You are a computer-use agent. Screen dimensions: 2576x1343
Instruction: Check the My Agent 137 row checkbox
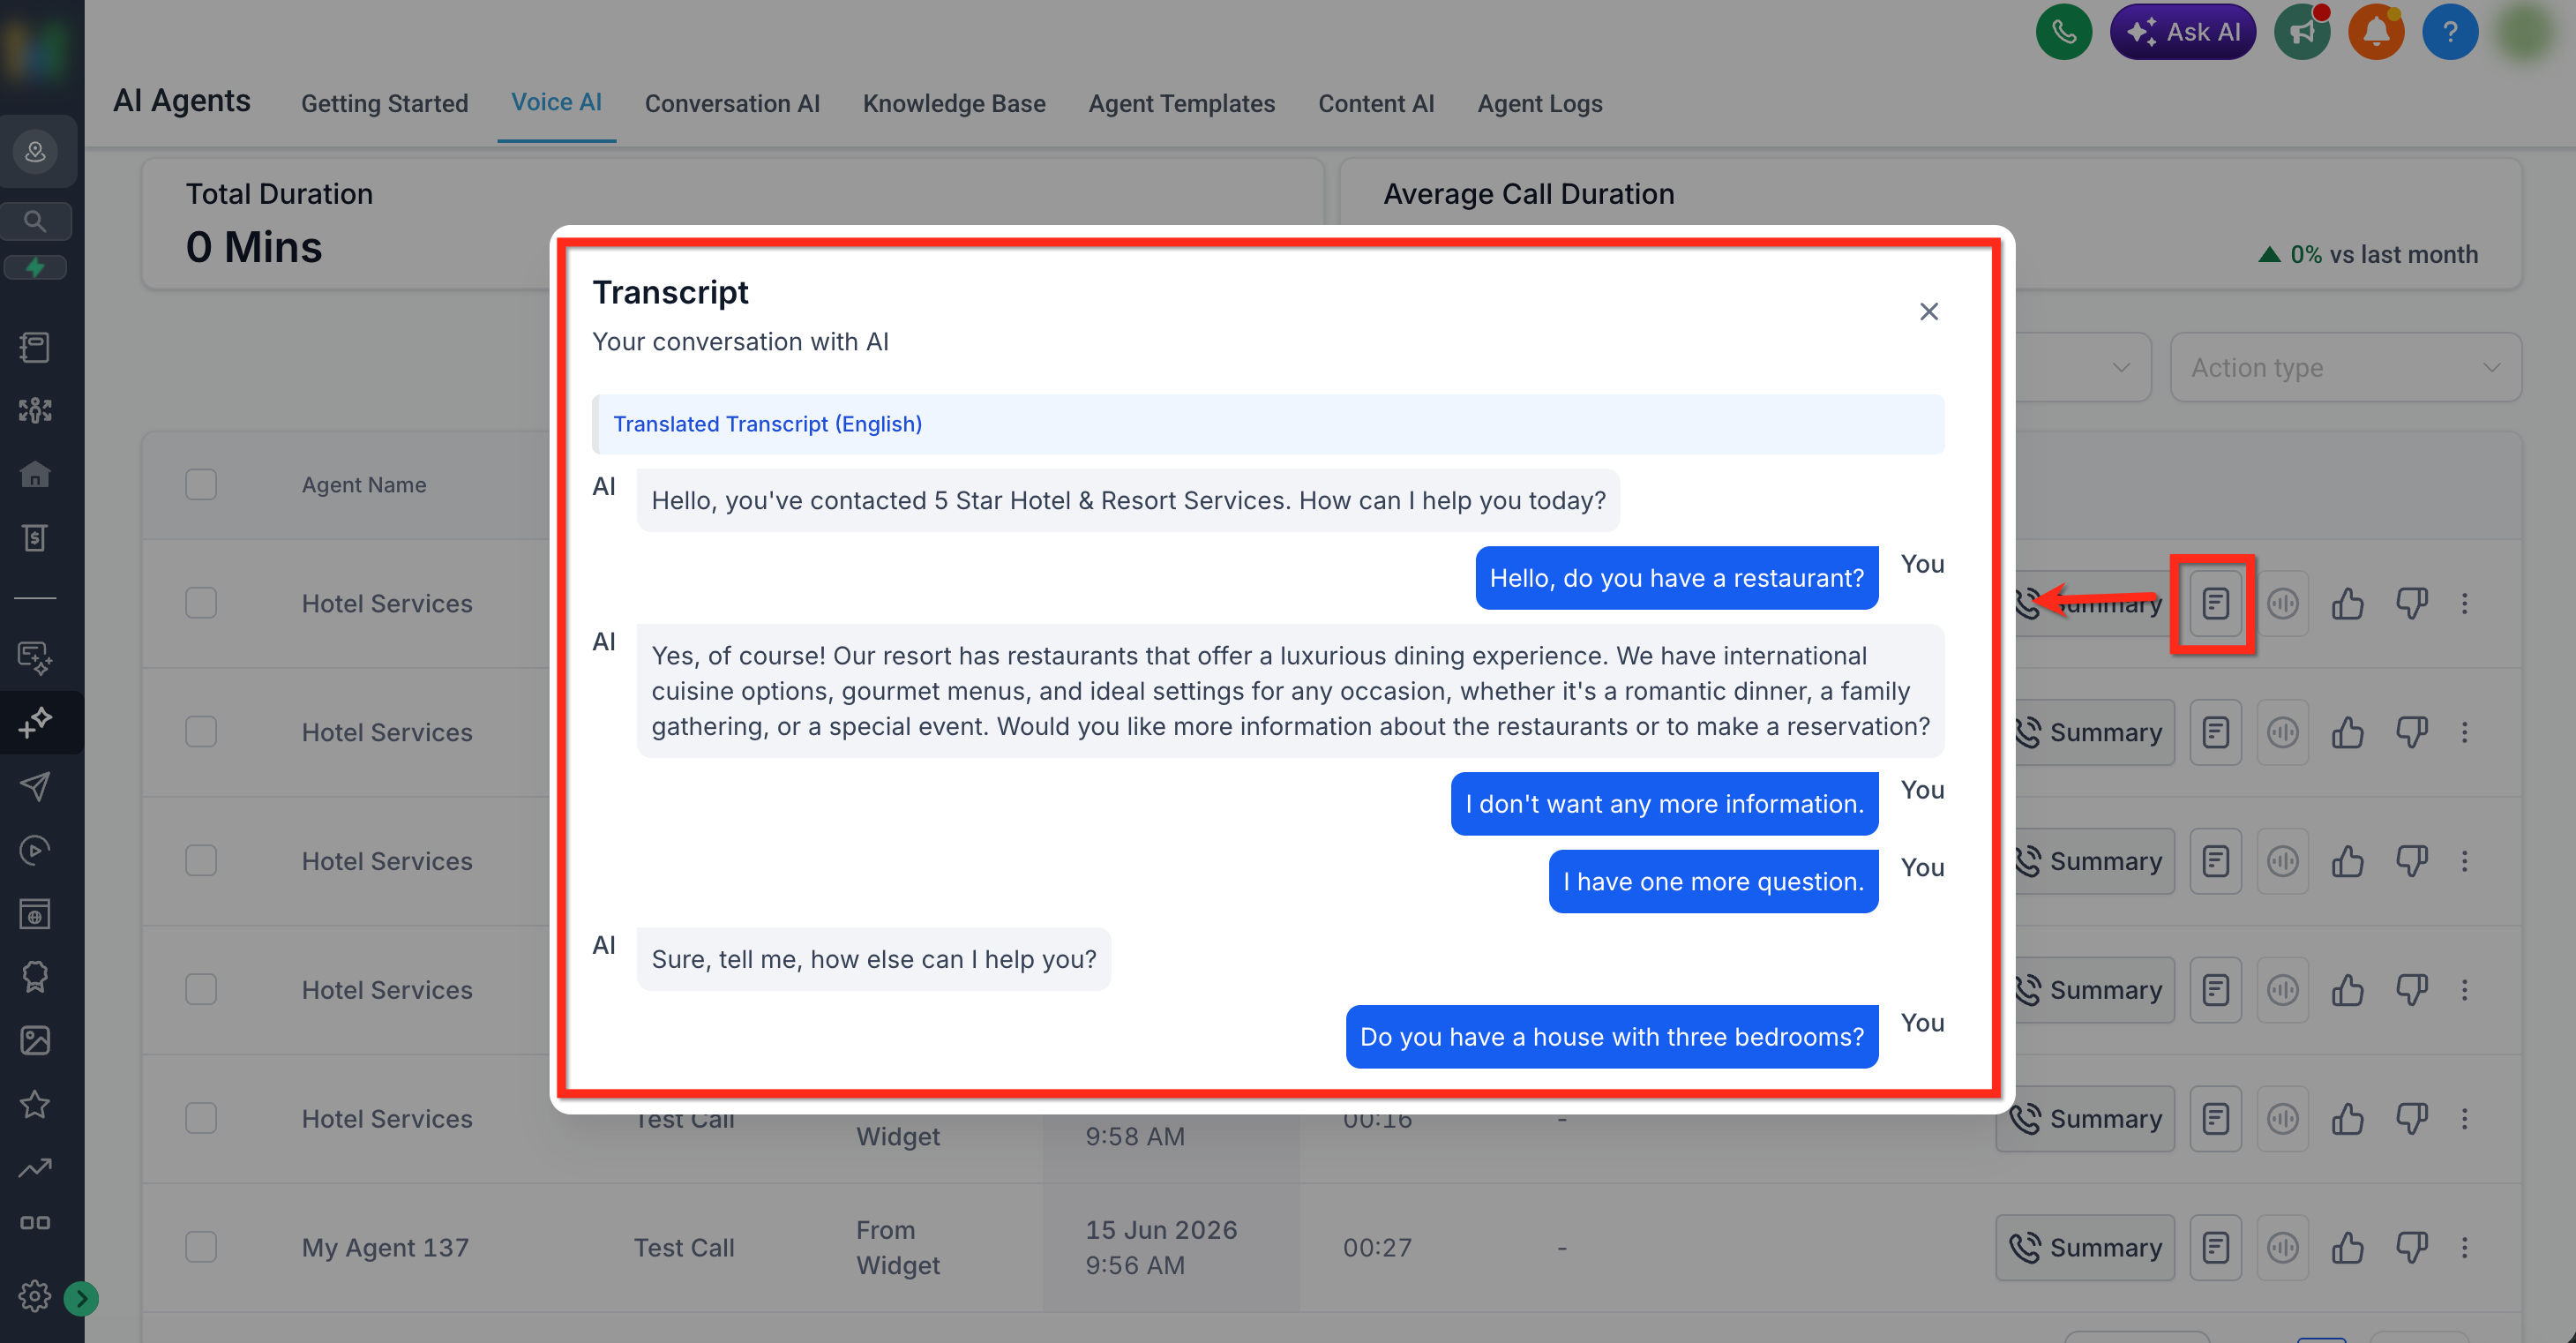tap(200, 1247)
